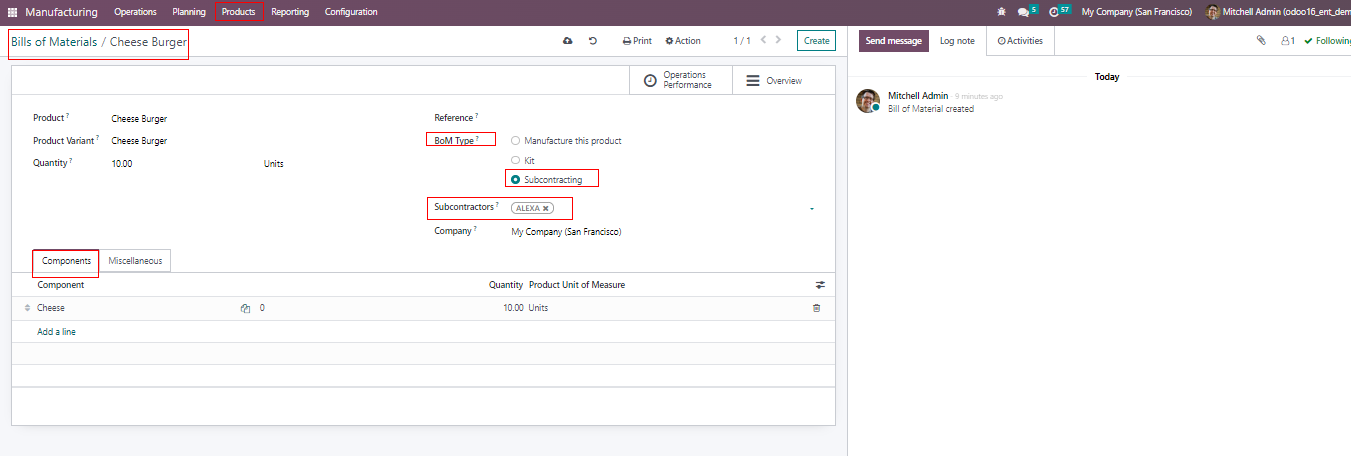The height and width of the screenshot is (456, 1351).
Task: Open the Action dropdown menu
Action: tap(683, 41)
